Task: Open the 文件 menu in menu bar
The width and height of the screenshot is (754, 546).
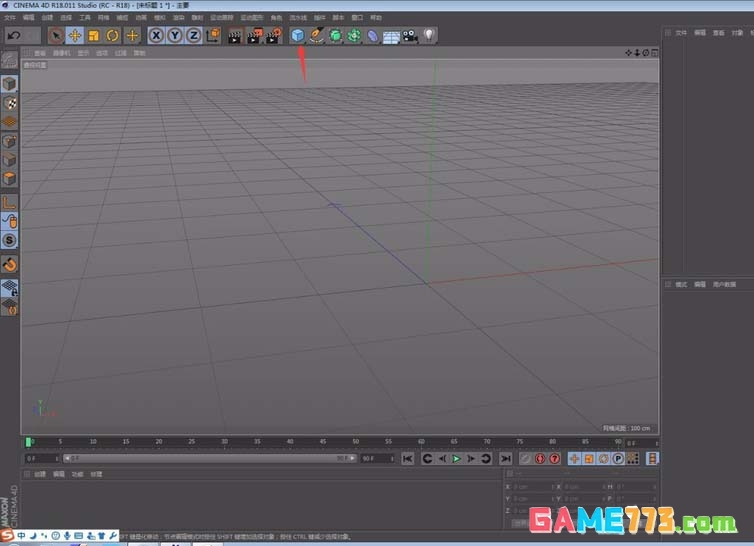Action: tap(9, 17)
